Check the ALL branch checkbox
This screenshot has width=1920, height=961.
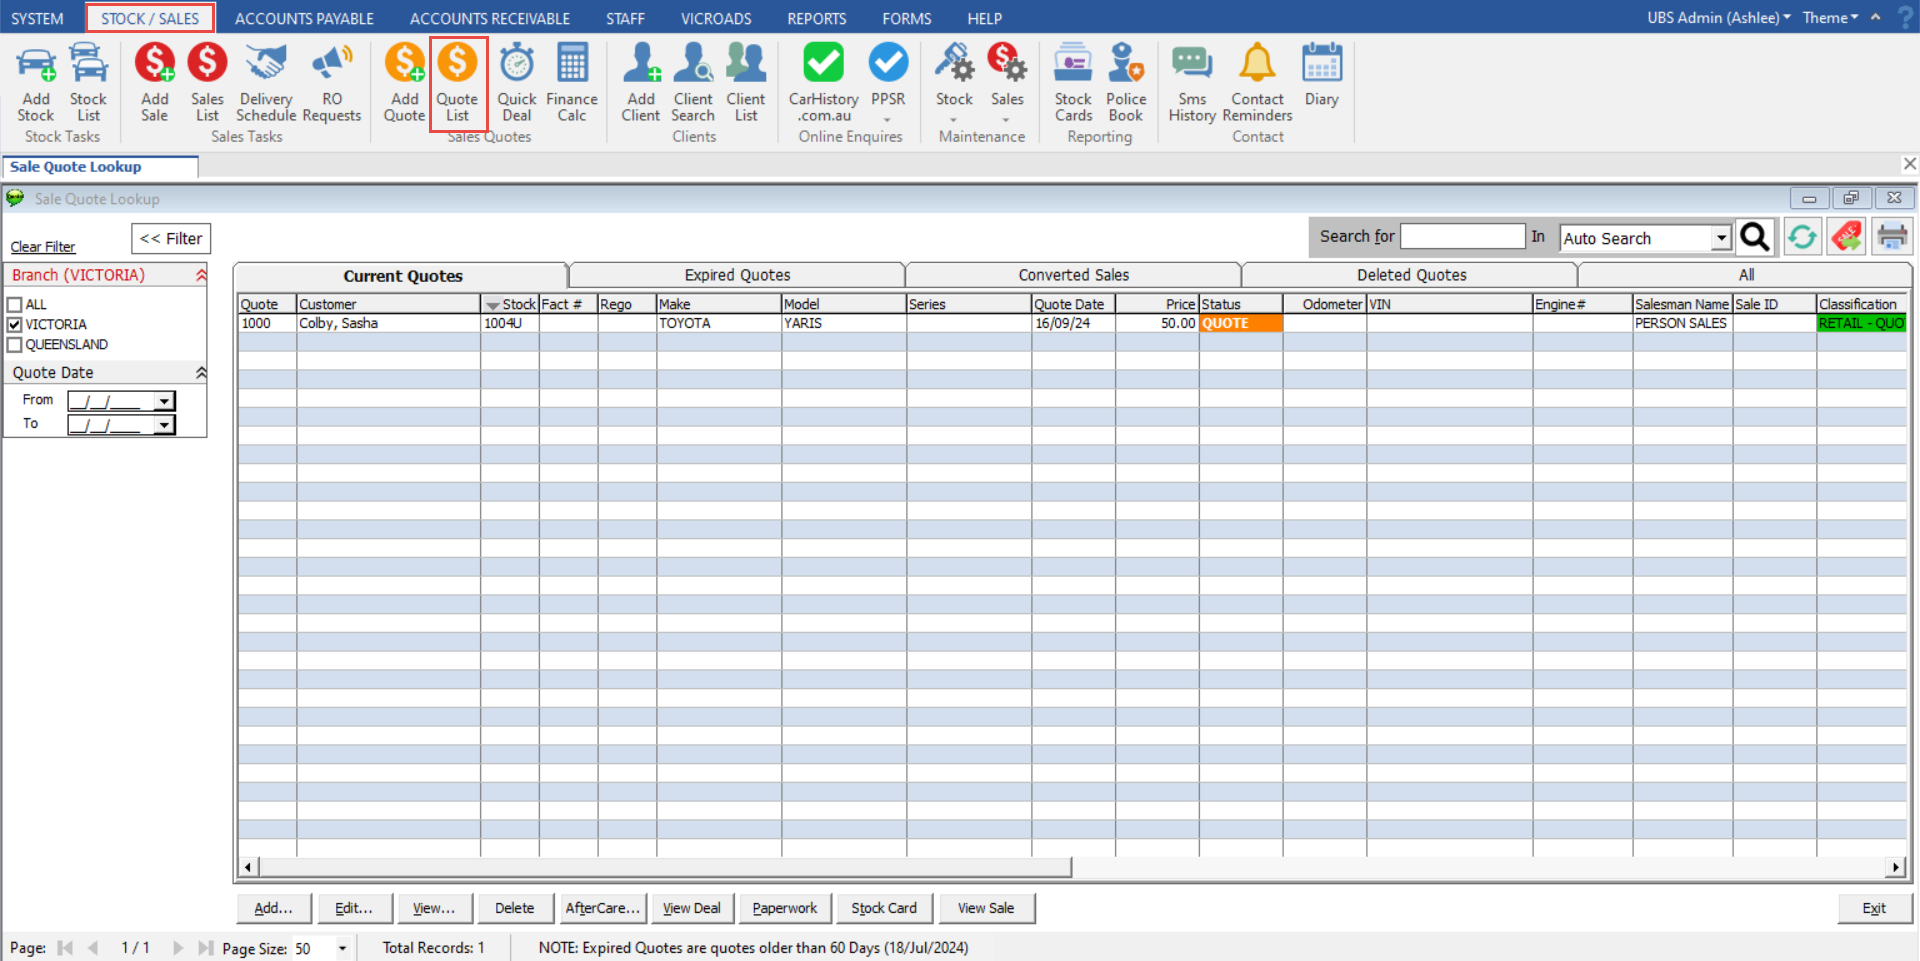point(15,305)
